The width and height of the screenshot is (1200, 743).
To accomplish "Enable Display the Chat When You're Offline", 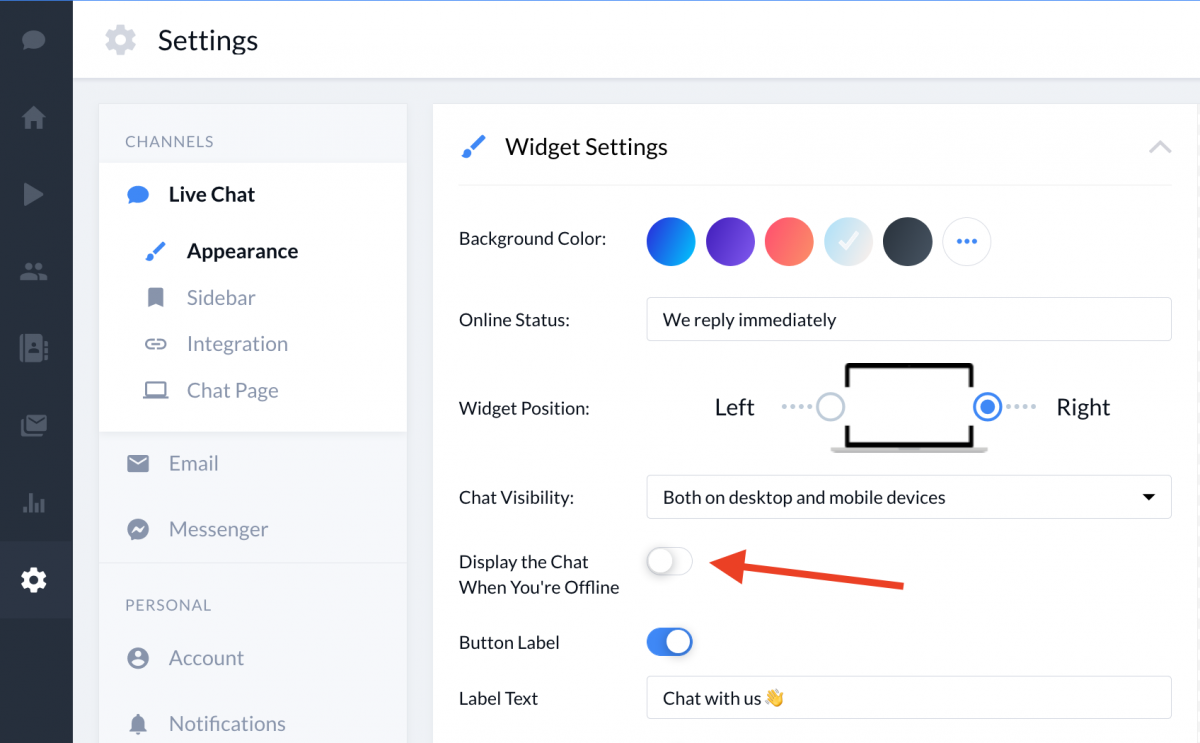I will pos(669,562).
